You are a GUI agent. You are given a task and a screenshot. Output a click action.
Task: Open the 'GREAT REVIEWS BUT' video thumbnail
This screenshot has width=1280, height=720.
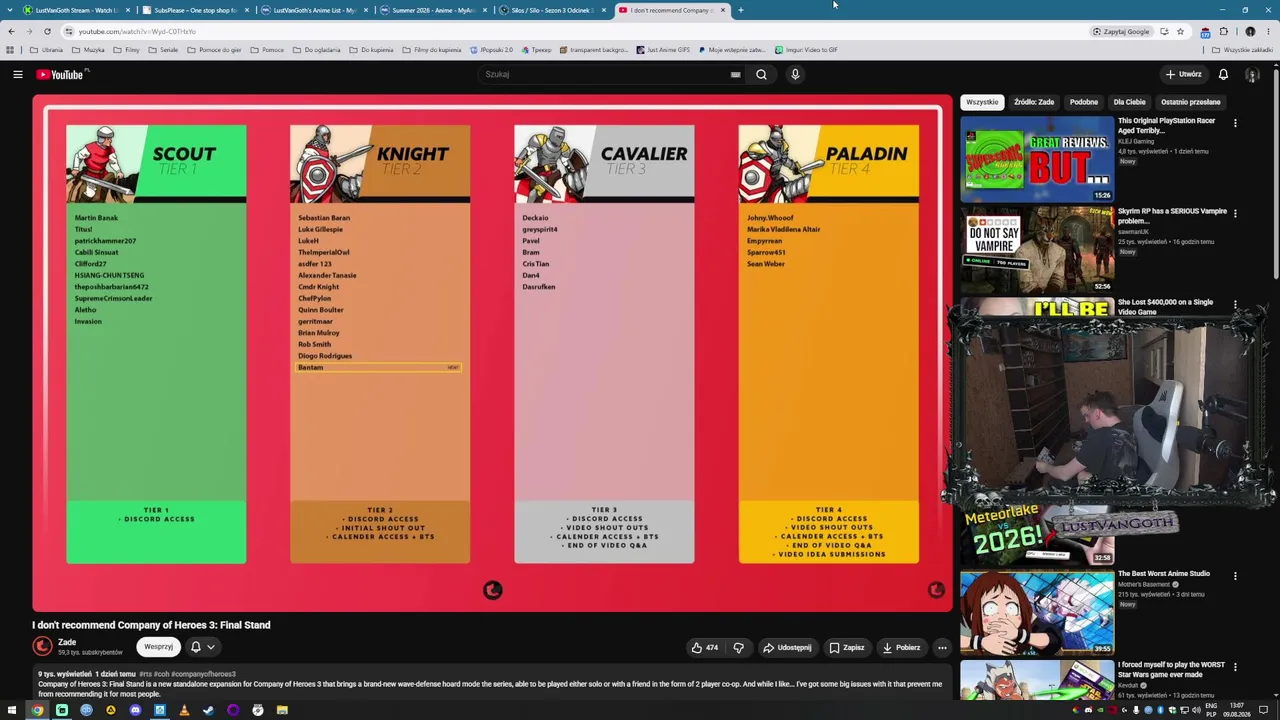1037,159
